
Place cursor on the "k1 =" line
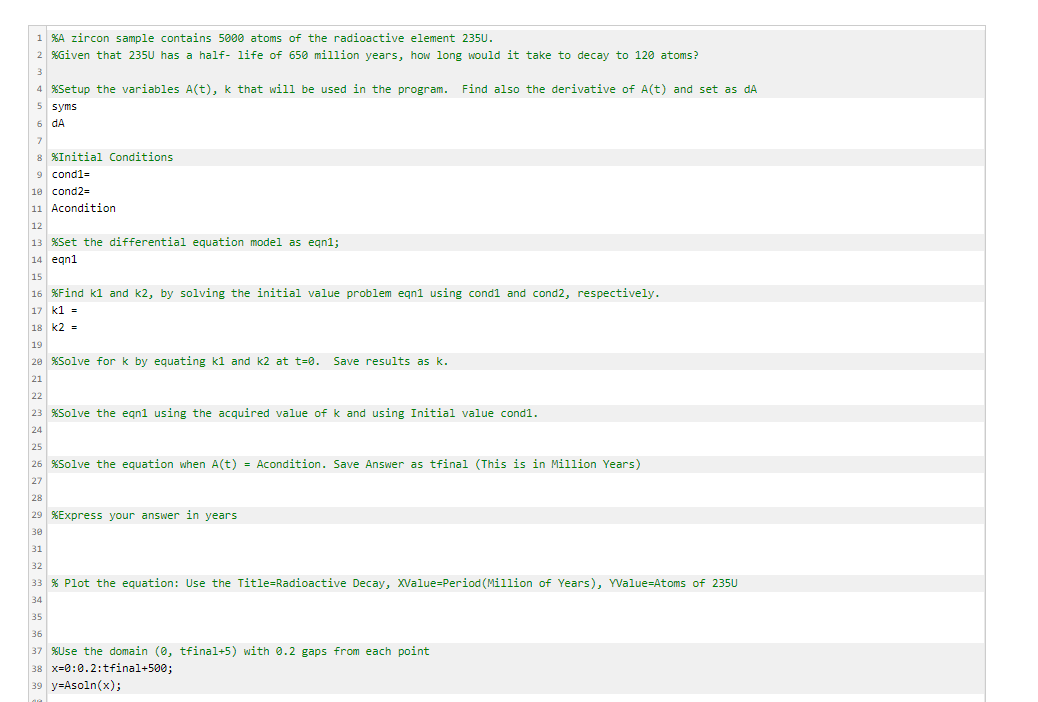pyautogui.click(x=64, y=311)
